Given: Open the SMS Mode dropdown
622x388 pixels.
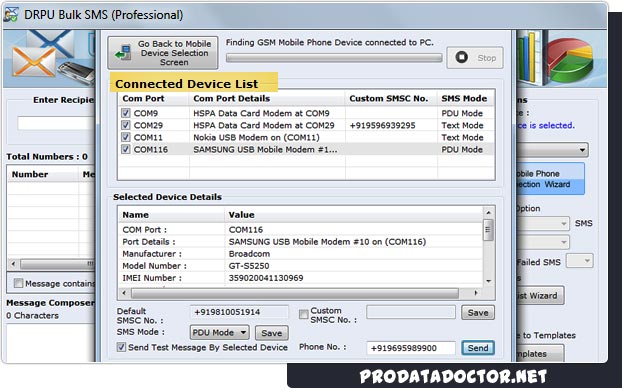Looking at the screenshot, I should point(219,332).
